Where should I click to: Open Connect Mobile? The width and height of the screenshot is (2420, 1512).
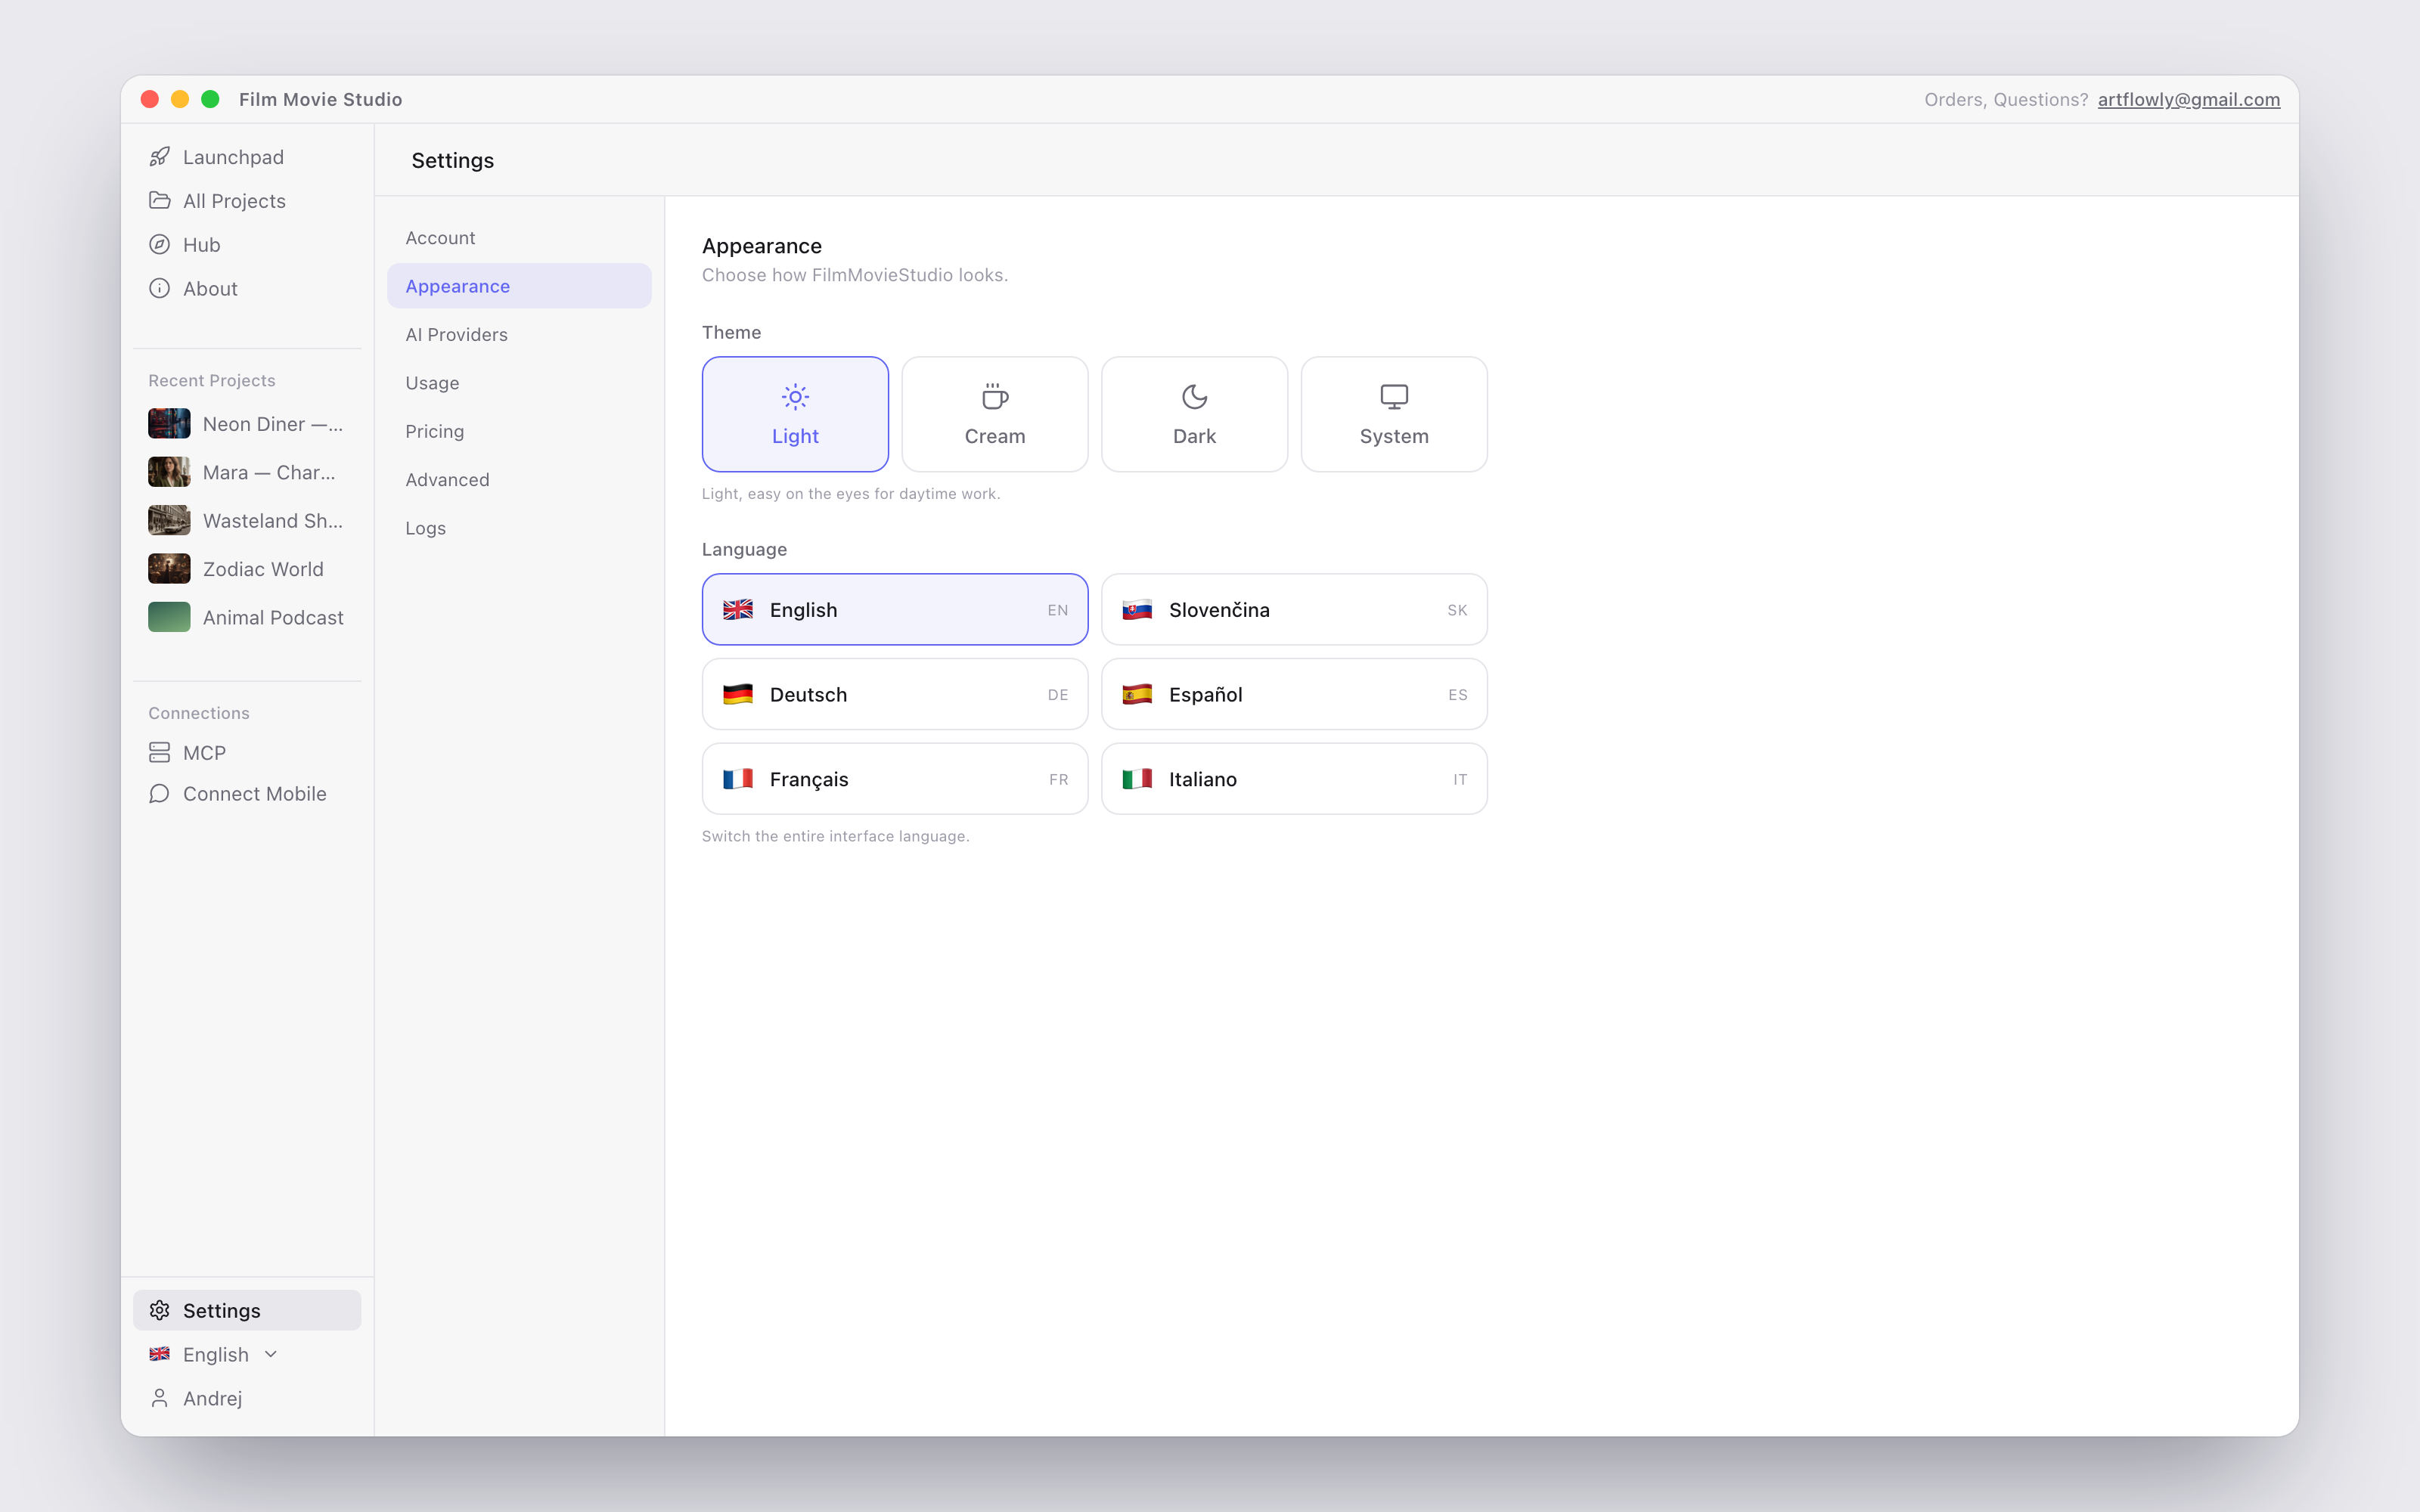pos(247,793)
